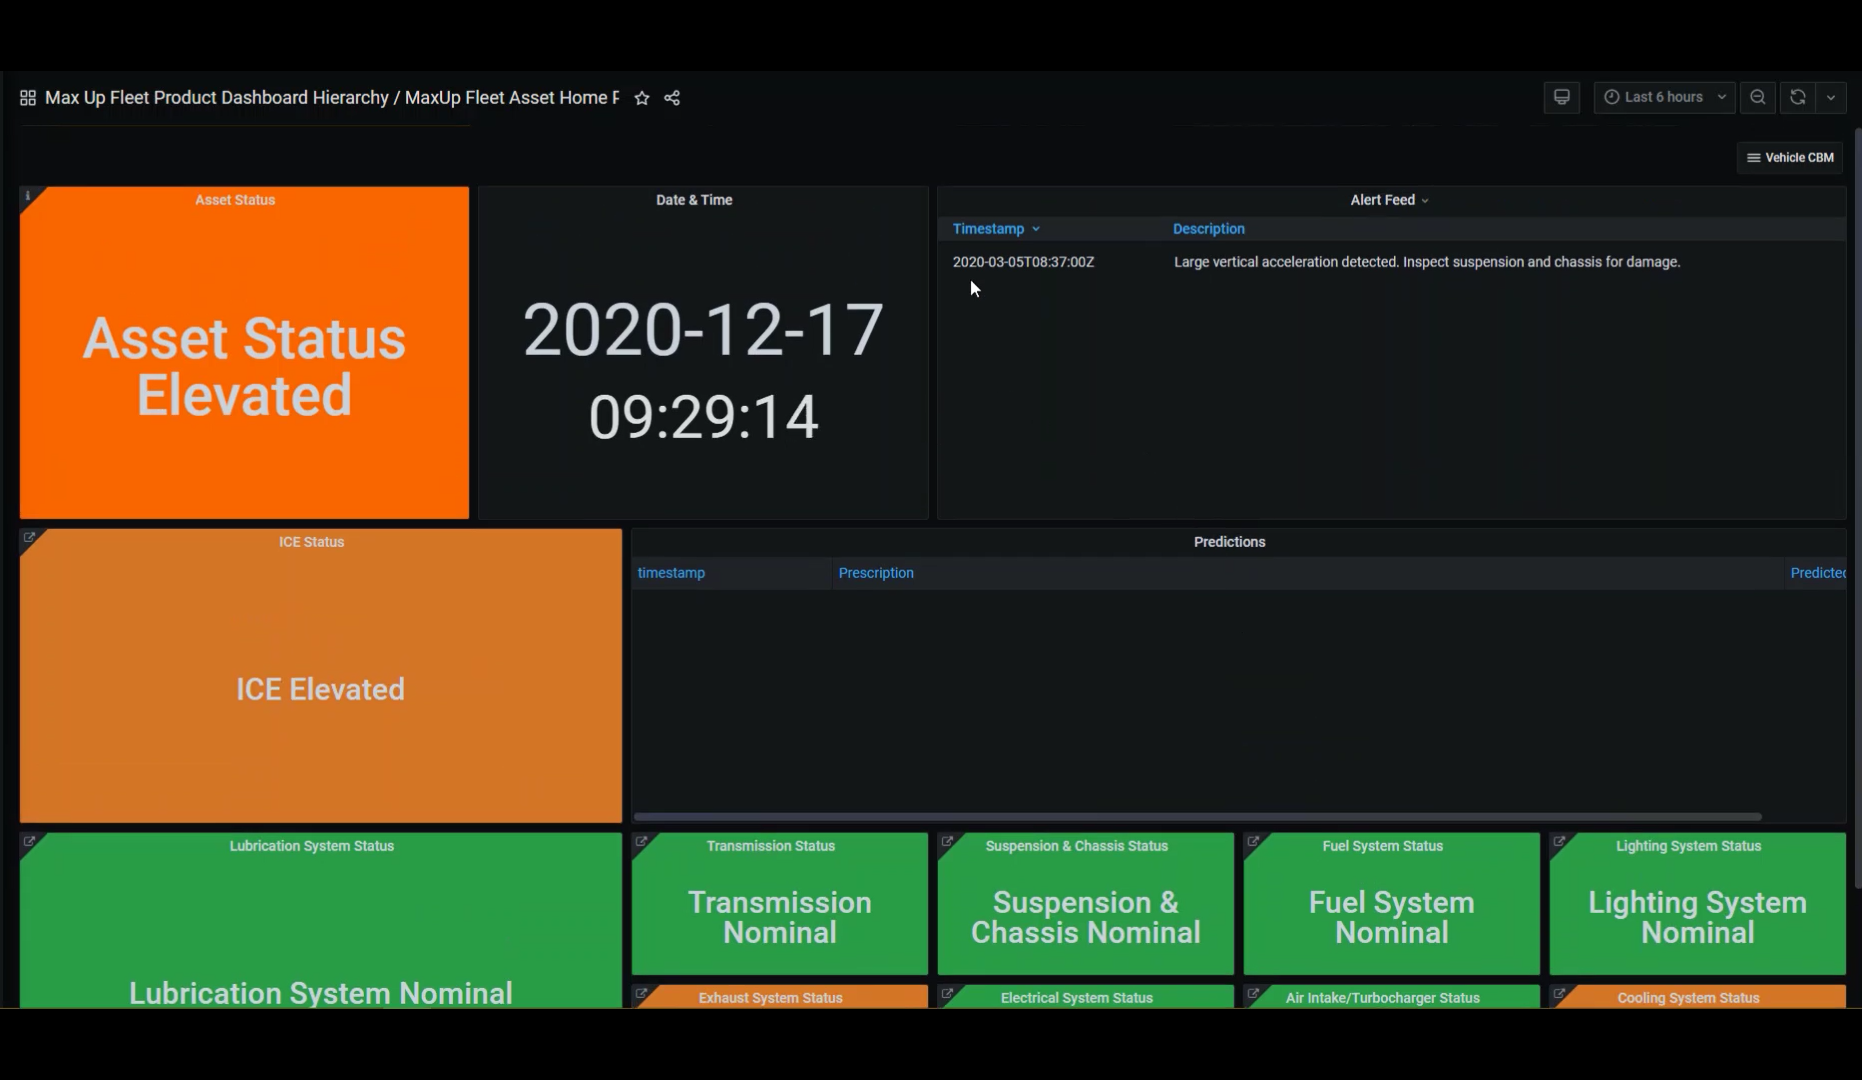Image resolution: width=1862 pixels, height=1080 pixels.
Task: Refresh the dashboard
Action: pos(1797,97)
